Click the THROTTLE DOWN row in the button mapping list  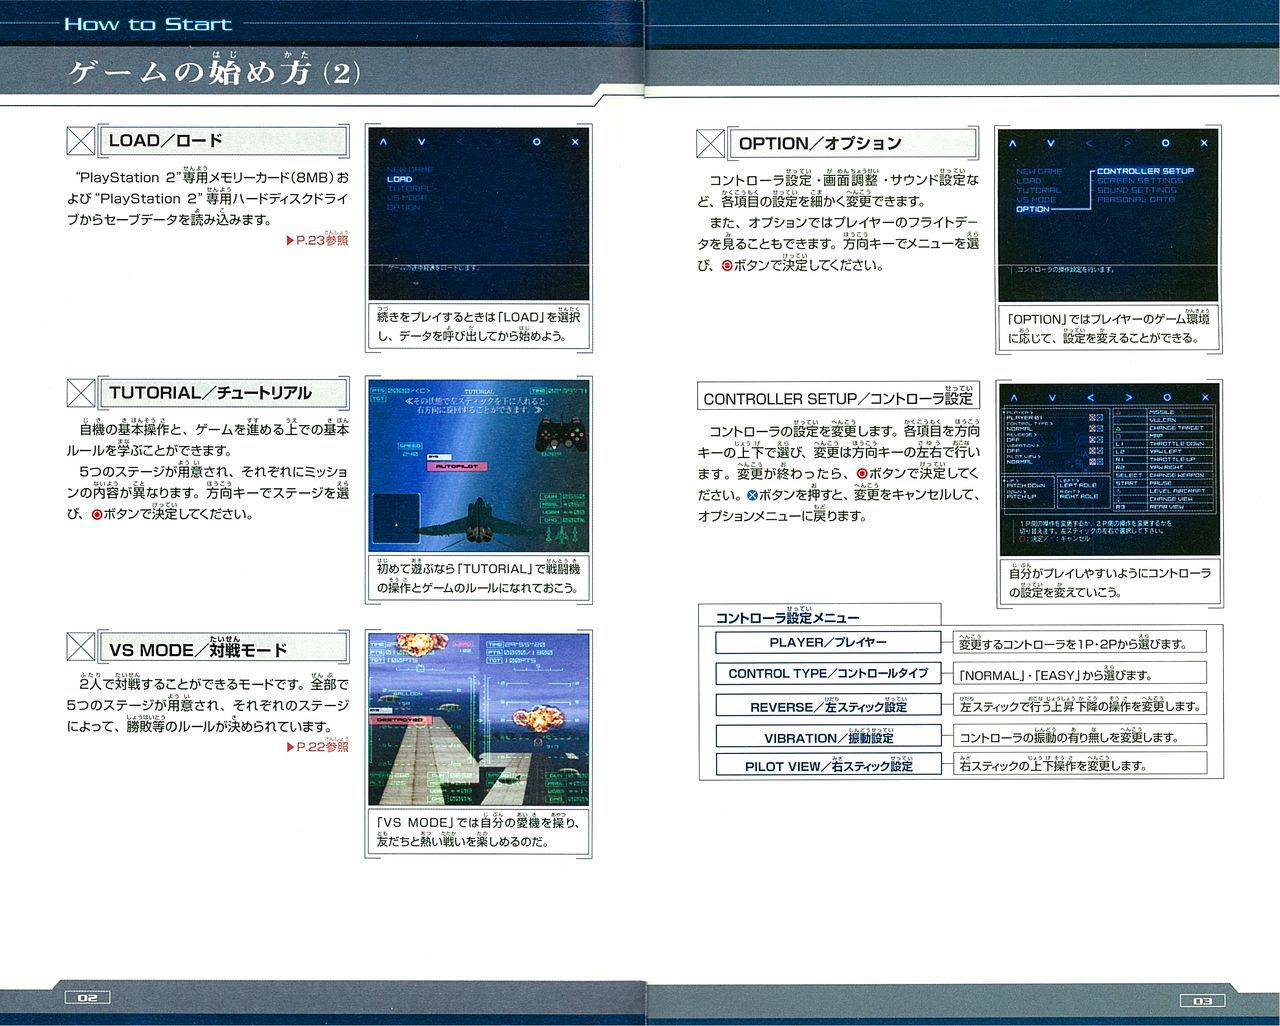click(1163, 444)
